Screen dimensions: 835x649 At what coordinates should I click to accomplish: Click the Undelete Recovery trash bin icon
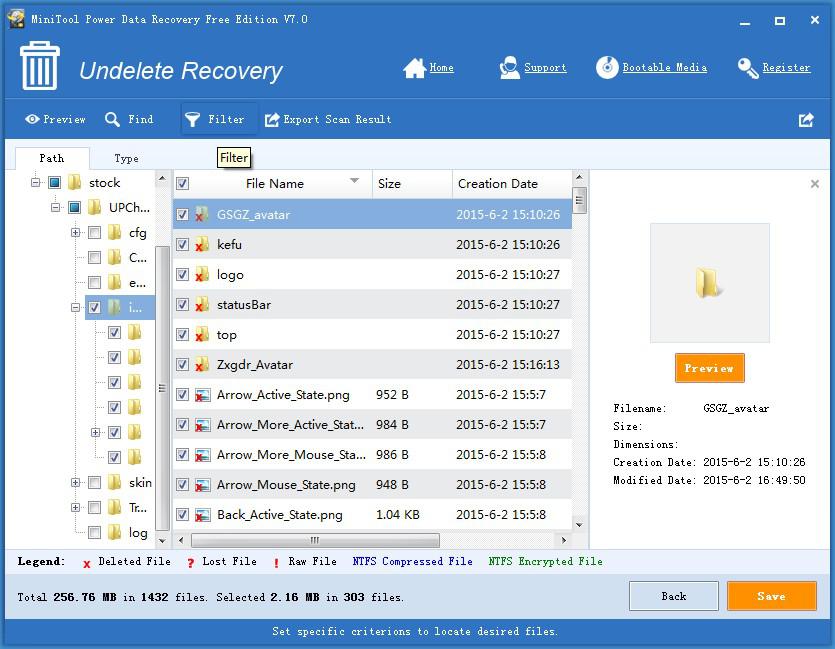tap(40, 66)
